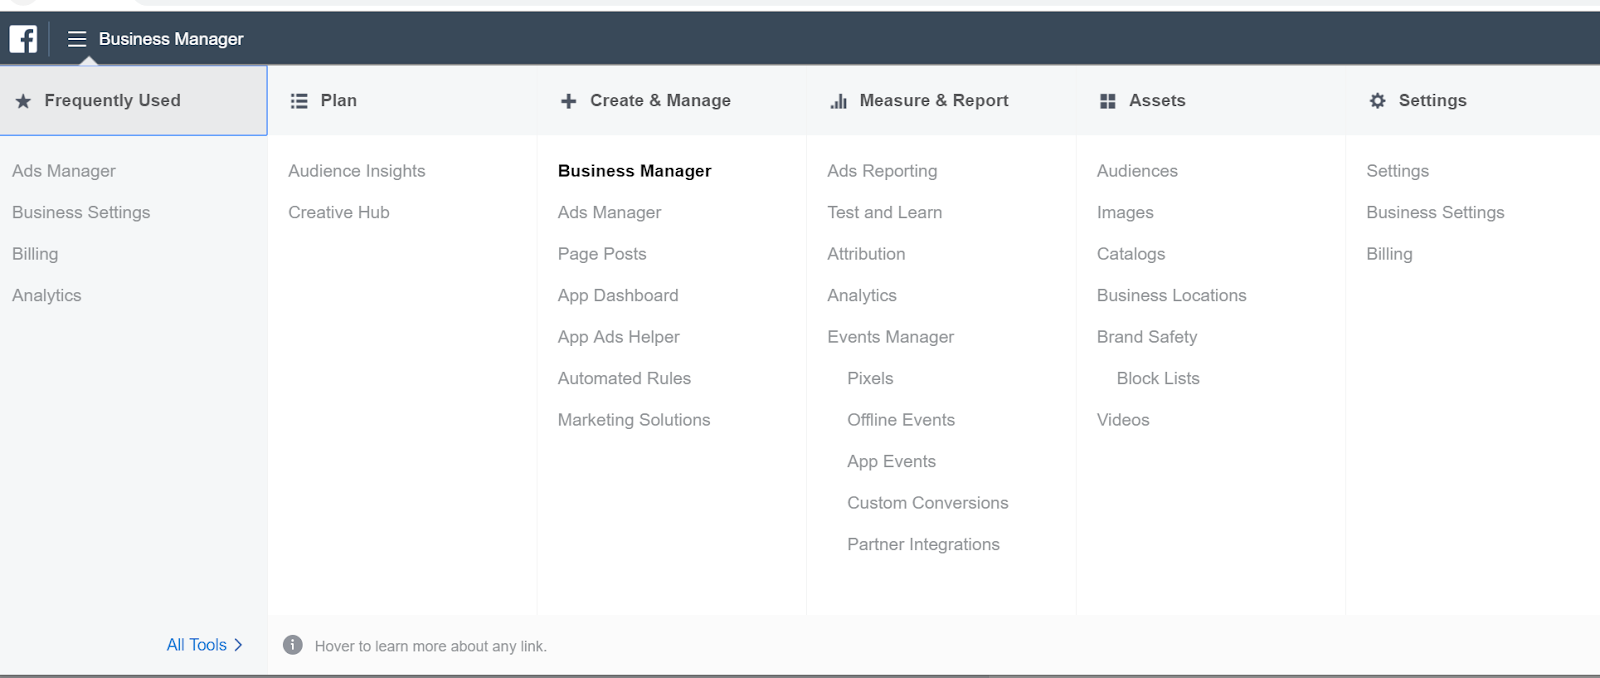Open Partner Integrations
Screen dimensions: 1600x678
click(924, 544)
